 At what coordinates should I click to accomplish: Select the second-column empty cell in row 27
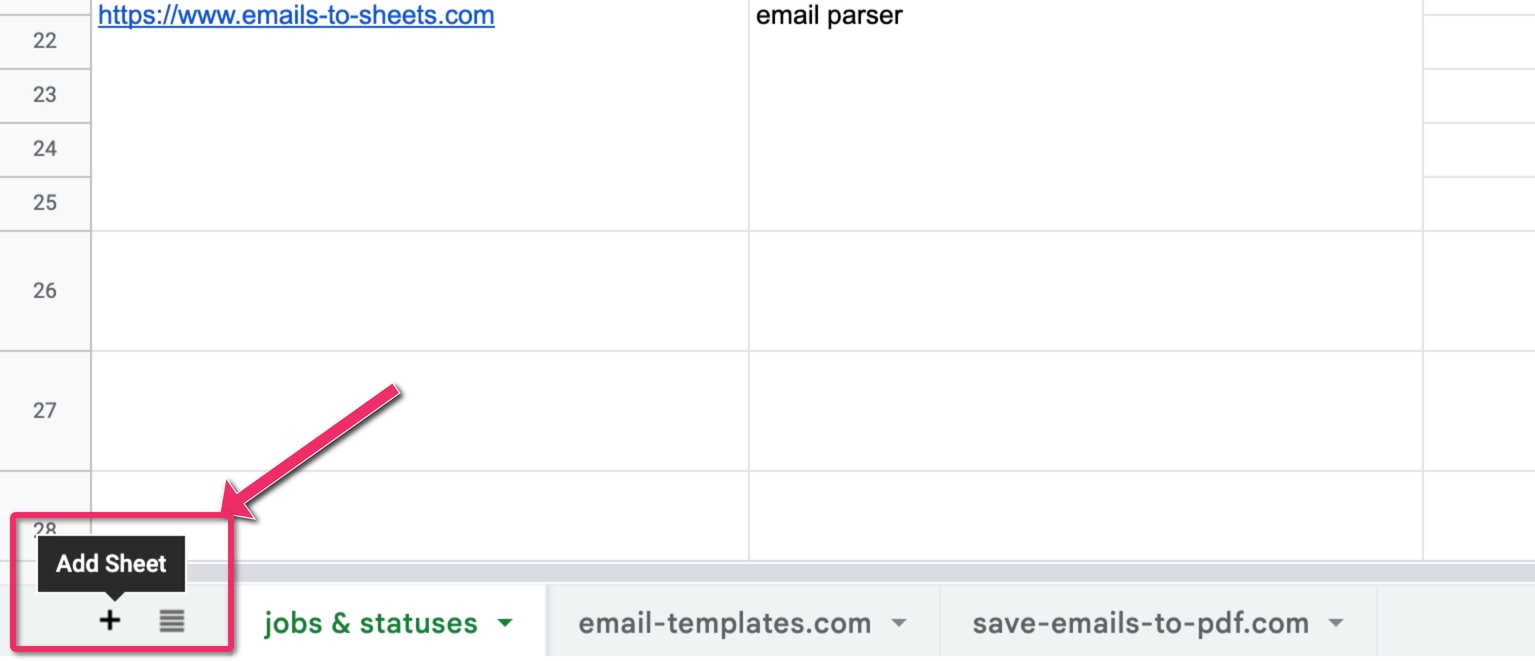pyautogui.click(x=1085, y=410)
